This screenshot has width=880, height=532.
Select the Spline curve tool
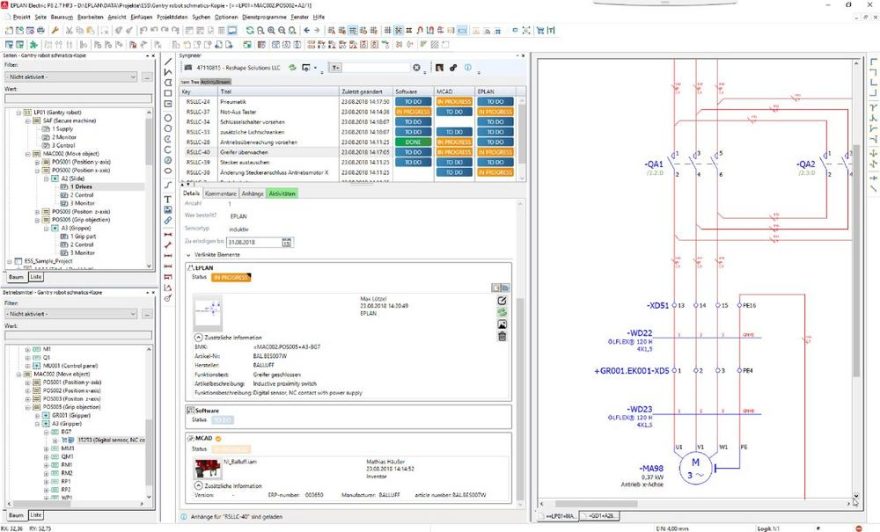(168, 185)
